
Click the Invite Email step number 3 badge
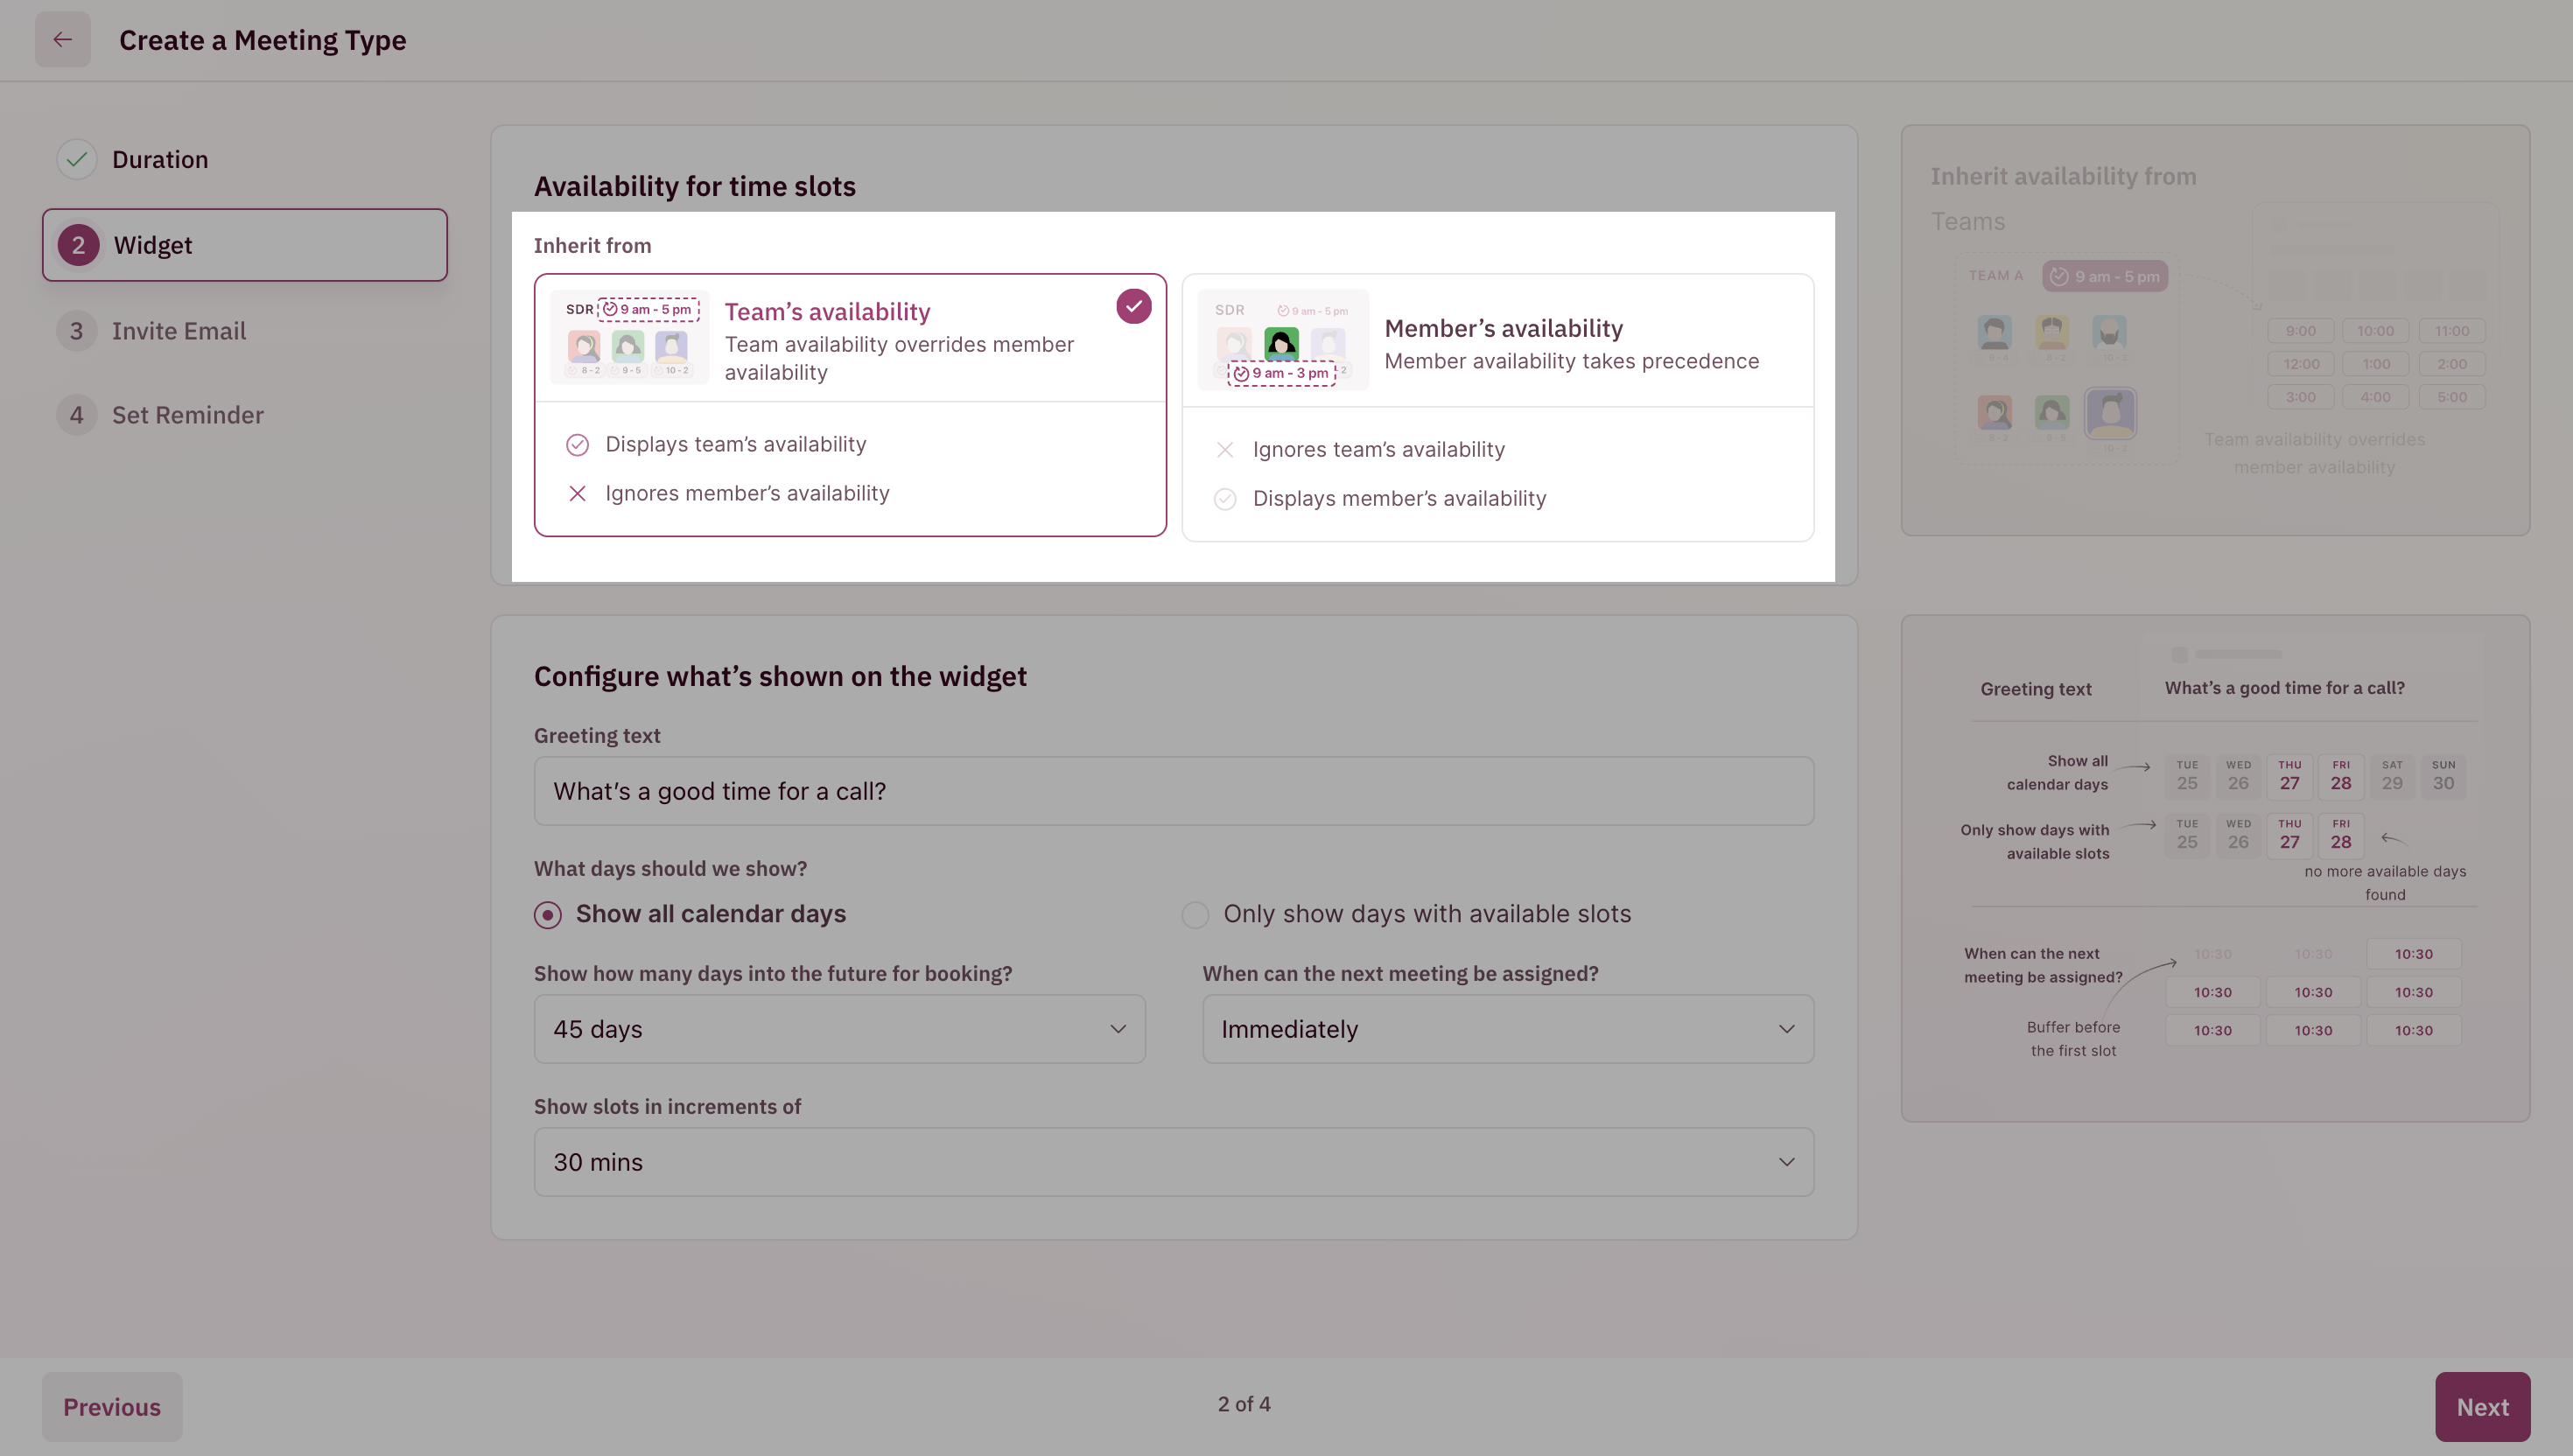[77, 331]
